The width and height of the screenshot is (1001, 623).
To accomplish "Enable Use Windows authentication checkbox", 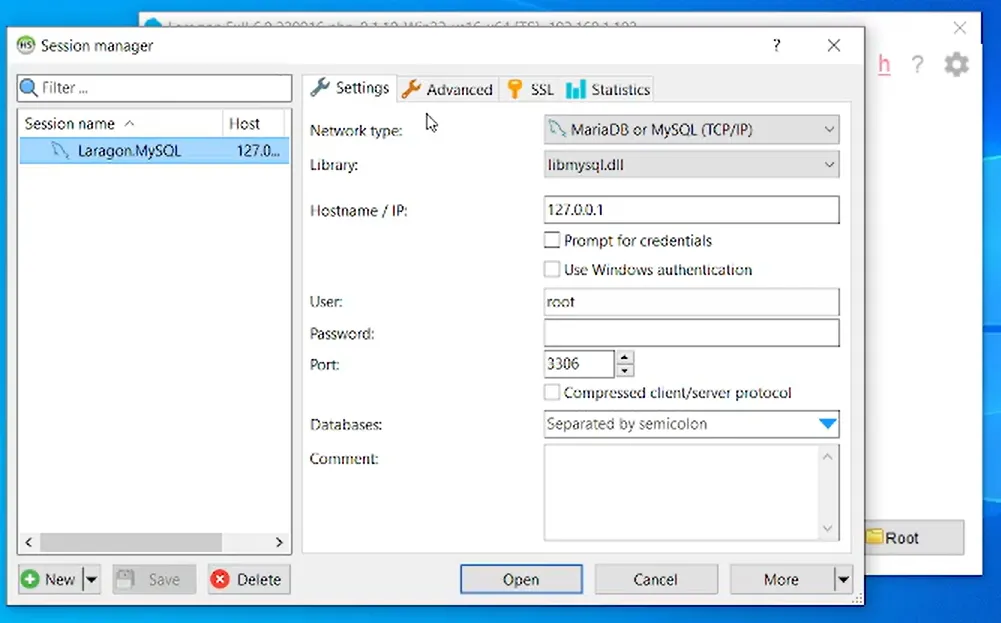I will (552, 269).
